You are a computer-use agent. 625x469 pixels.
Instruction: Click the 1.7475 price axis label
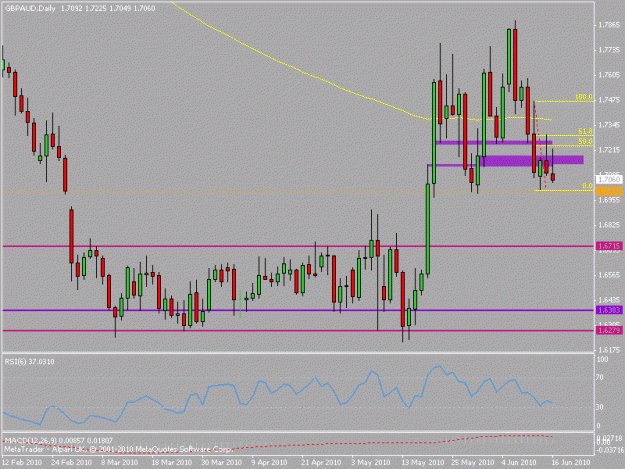609,100
